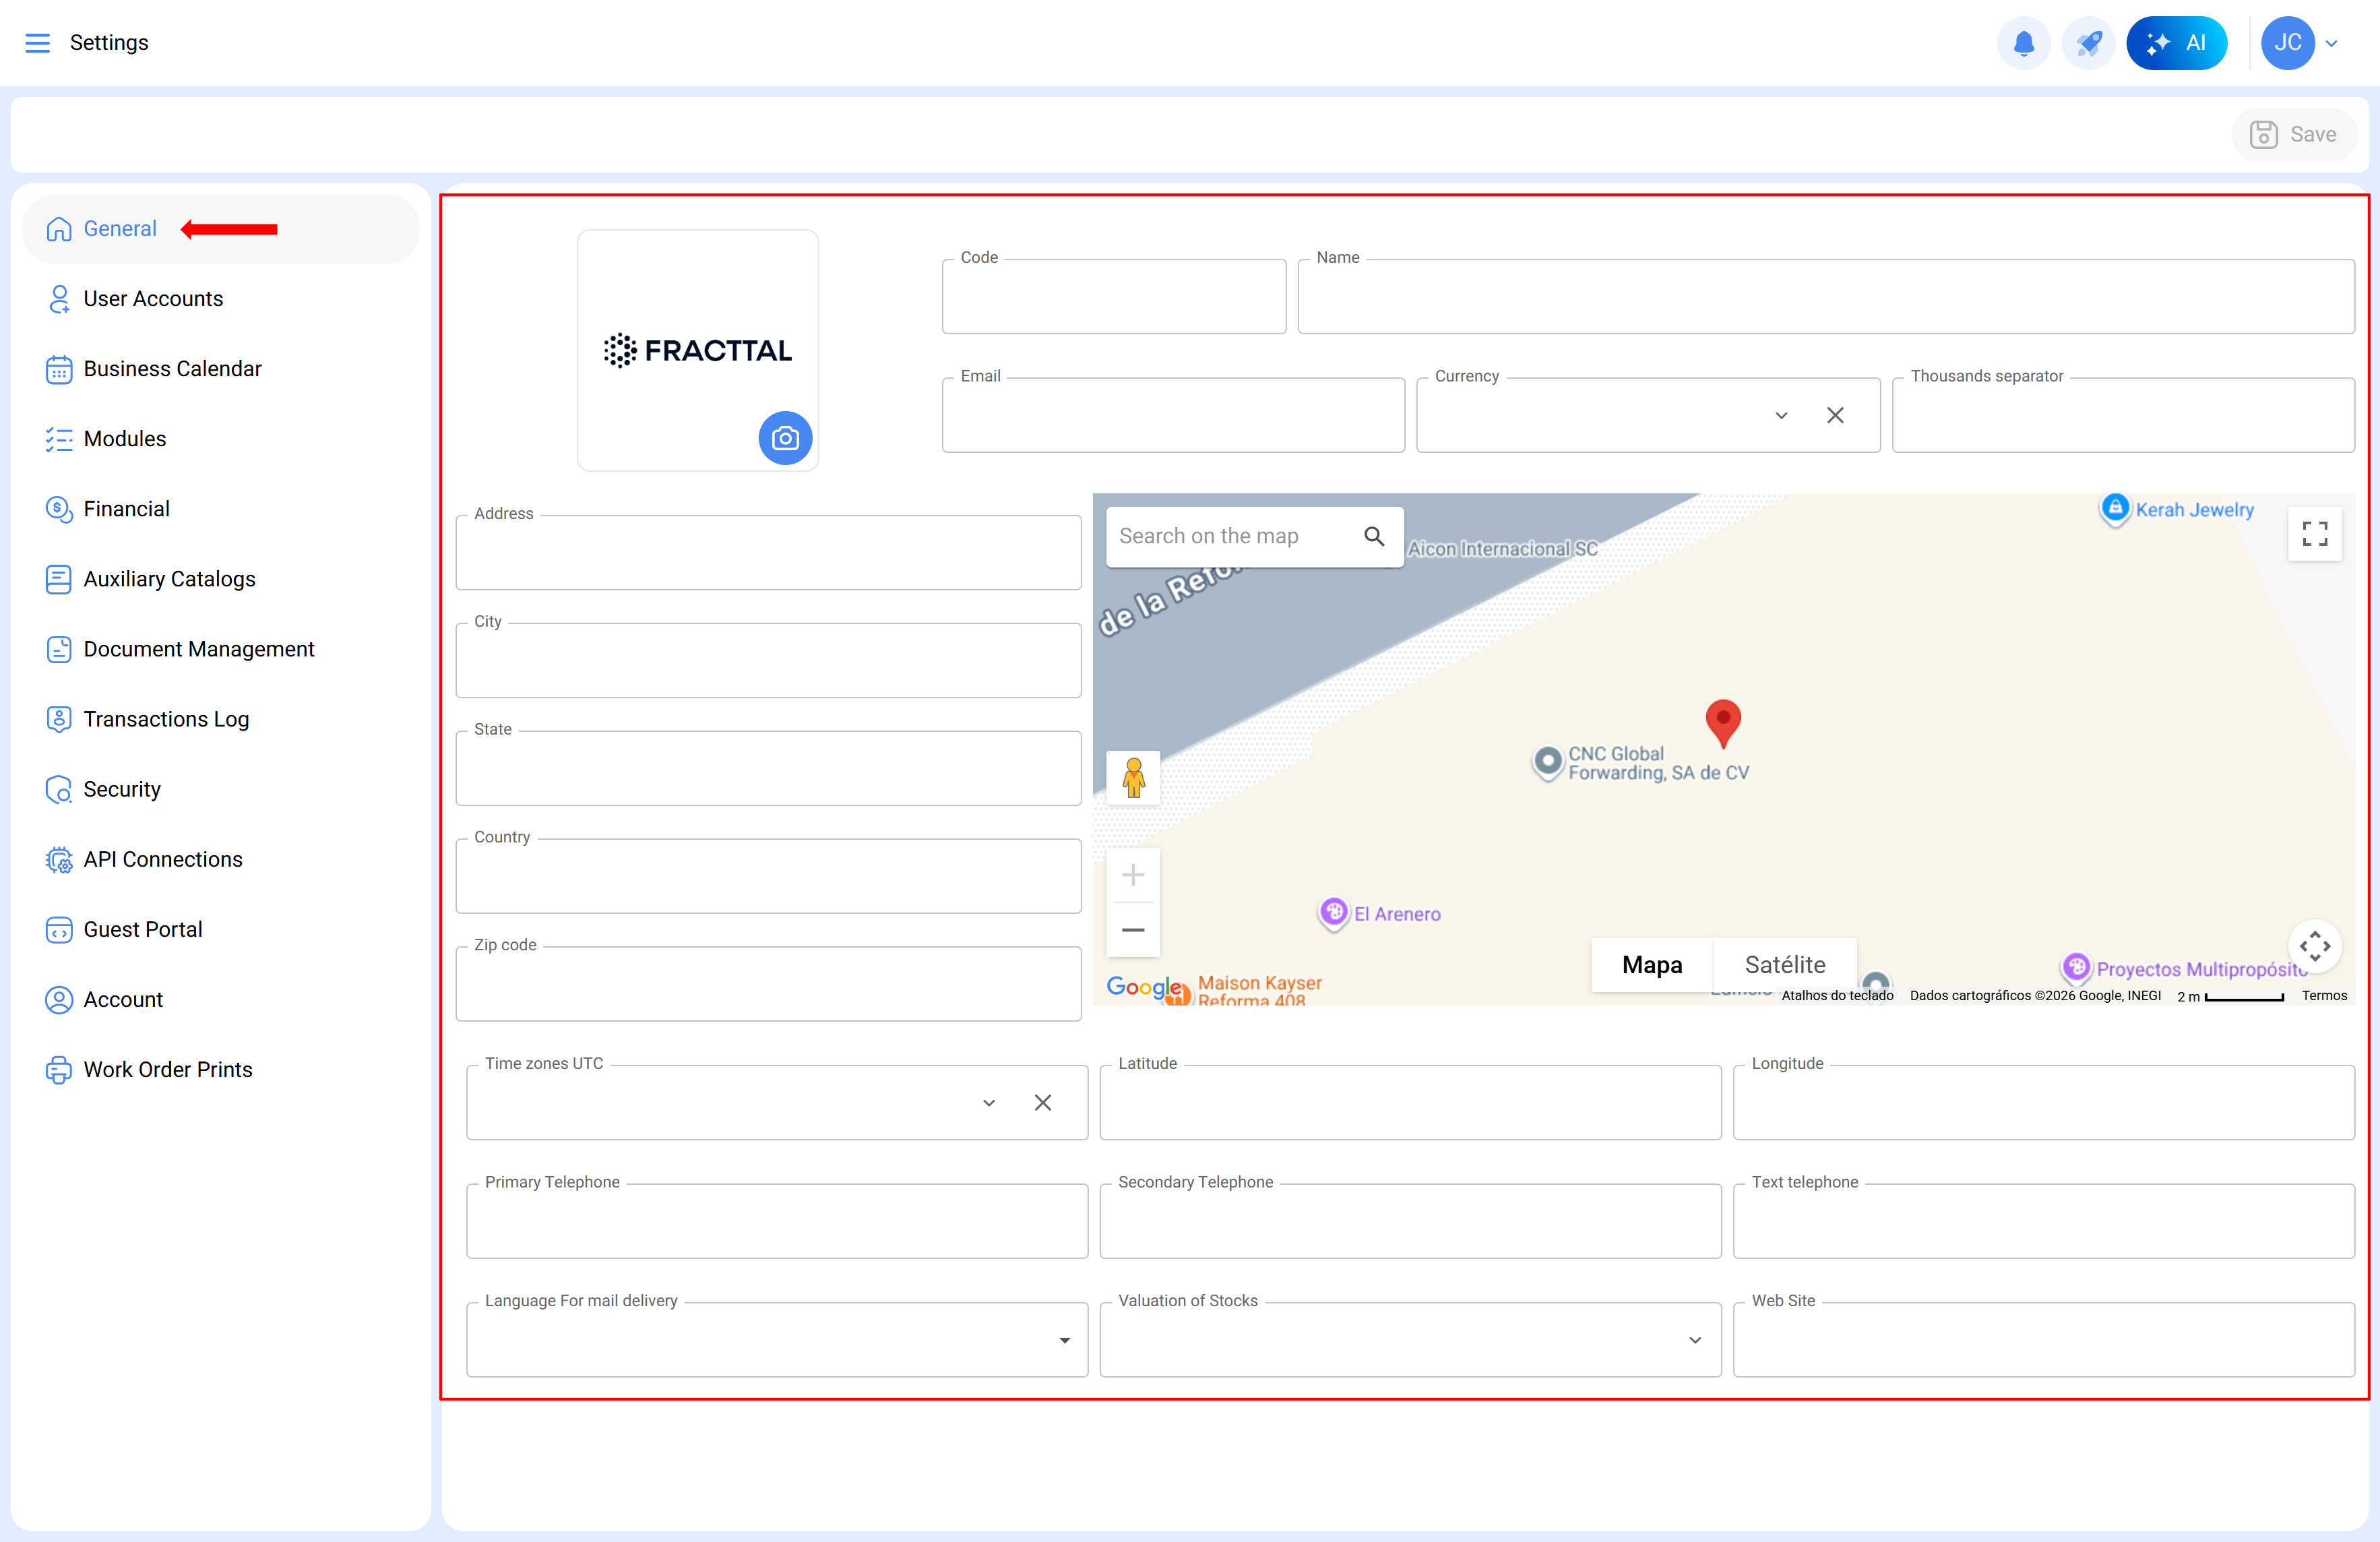Screen dimensions: 2380x1542
Task: Open the Security settings section
Action: pos(122,789)
